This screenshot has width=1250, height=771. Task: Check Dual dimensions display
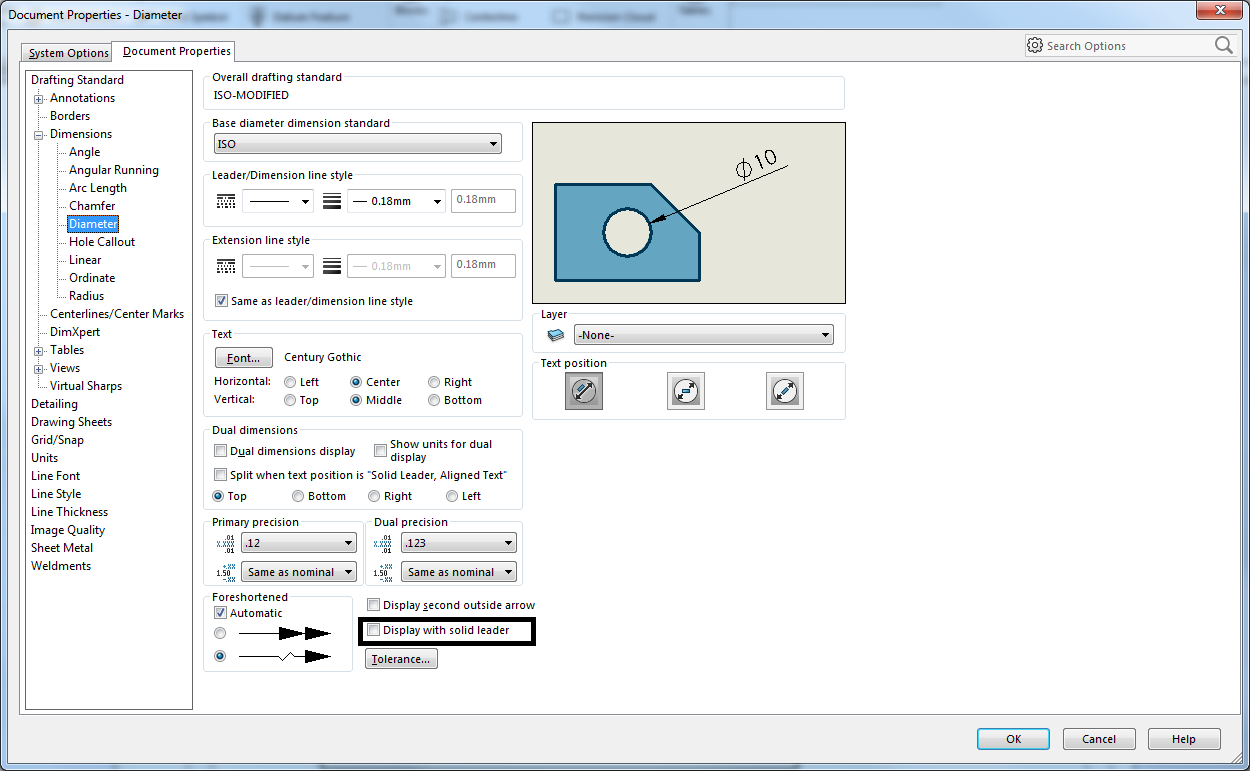point(221,451)
